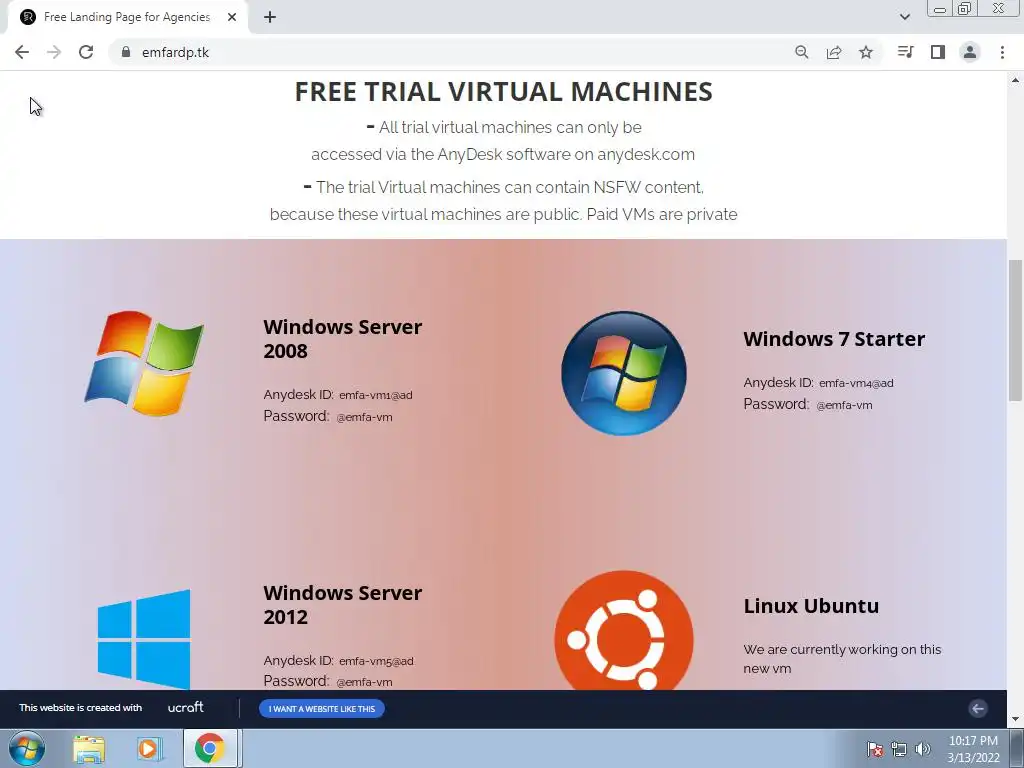The width and height of the screenshot is (1024, 768).
Task: Collapse the ucraft banner with arrow icon
Action: click(x=978, y=709)
